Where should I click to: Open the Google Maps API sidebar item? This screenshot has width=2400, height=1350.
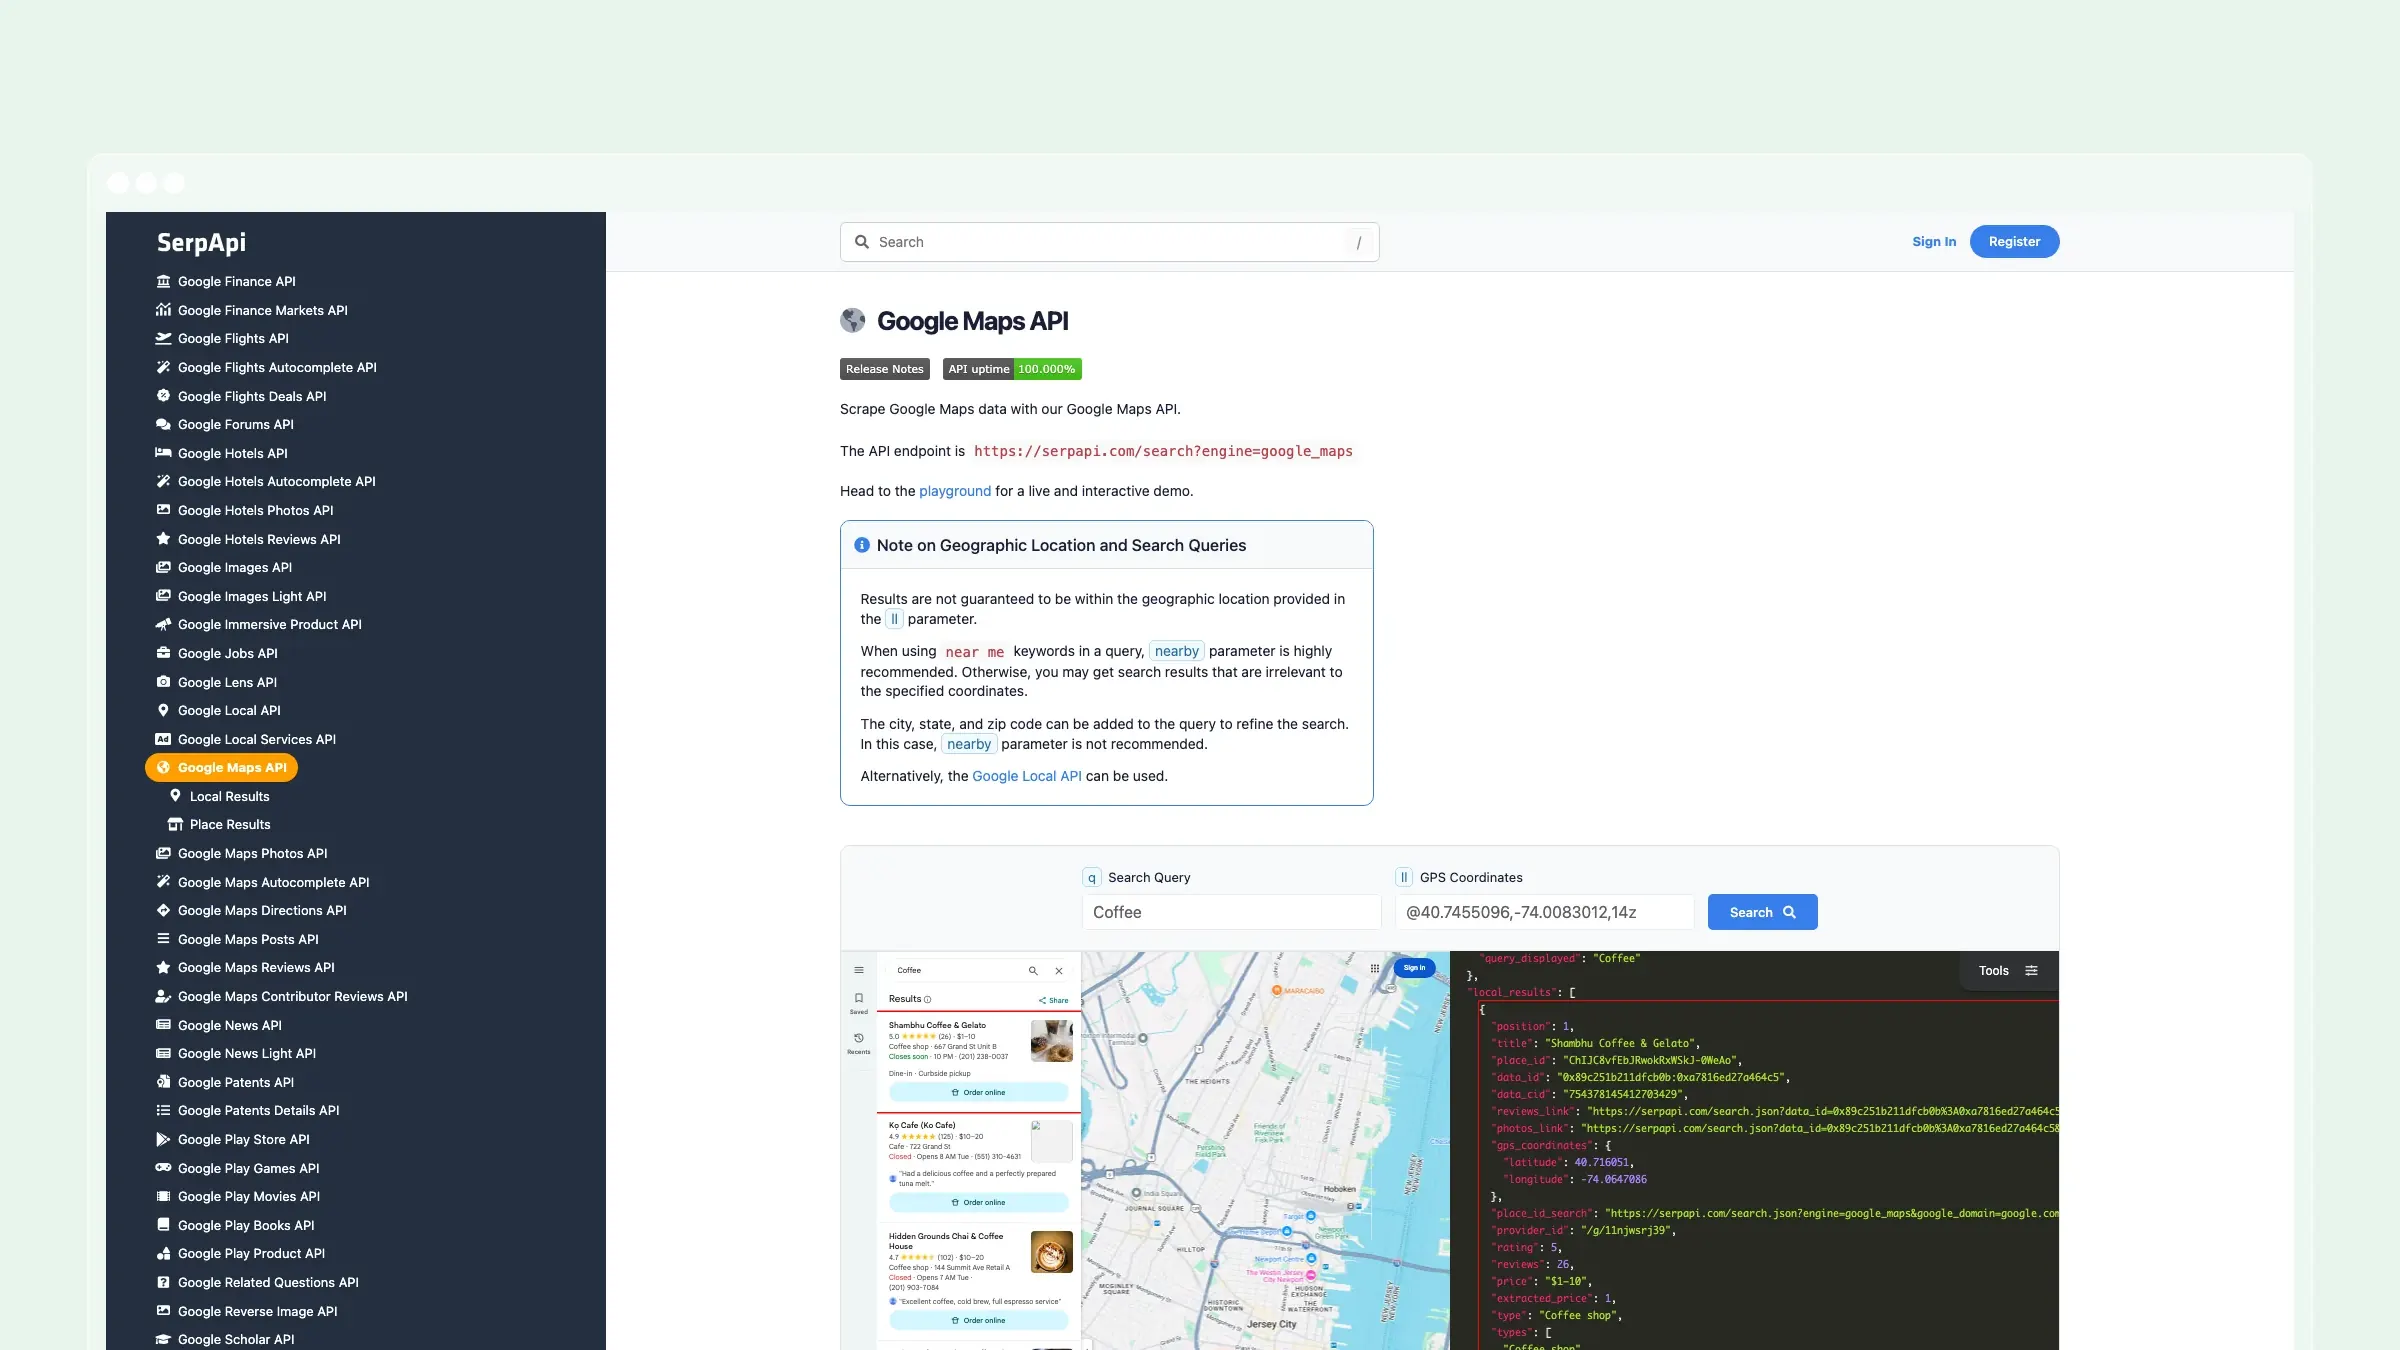222,767
